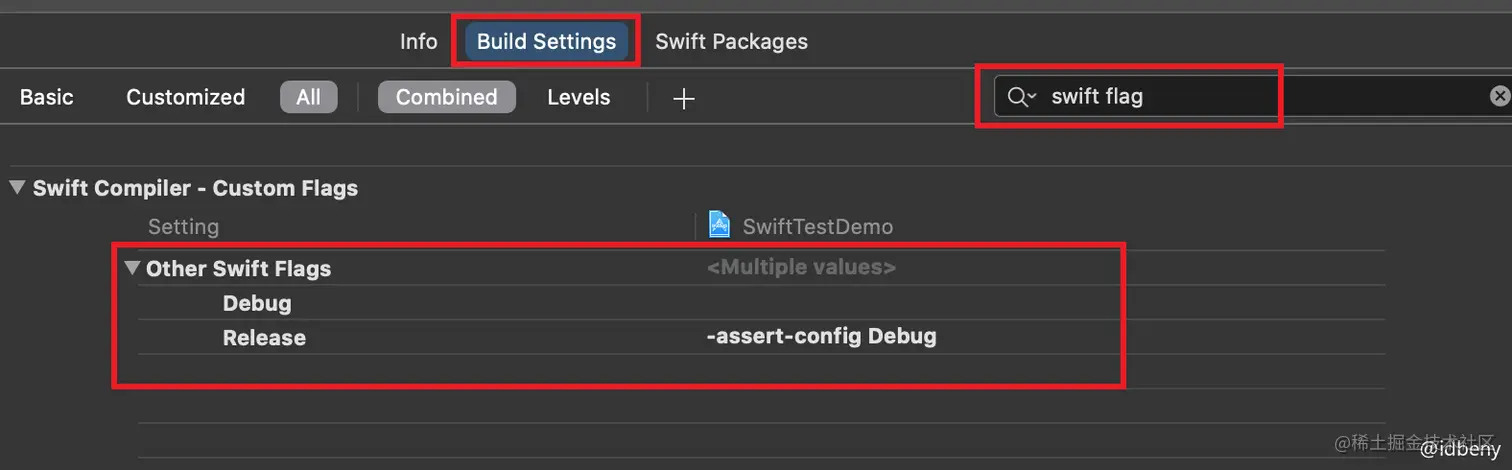Switch to the Swift Packages tab
This screenshot has height=470, width=1512.
click(731, 42)
